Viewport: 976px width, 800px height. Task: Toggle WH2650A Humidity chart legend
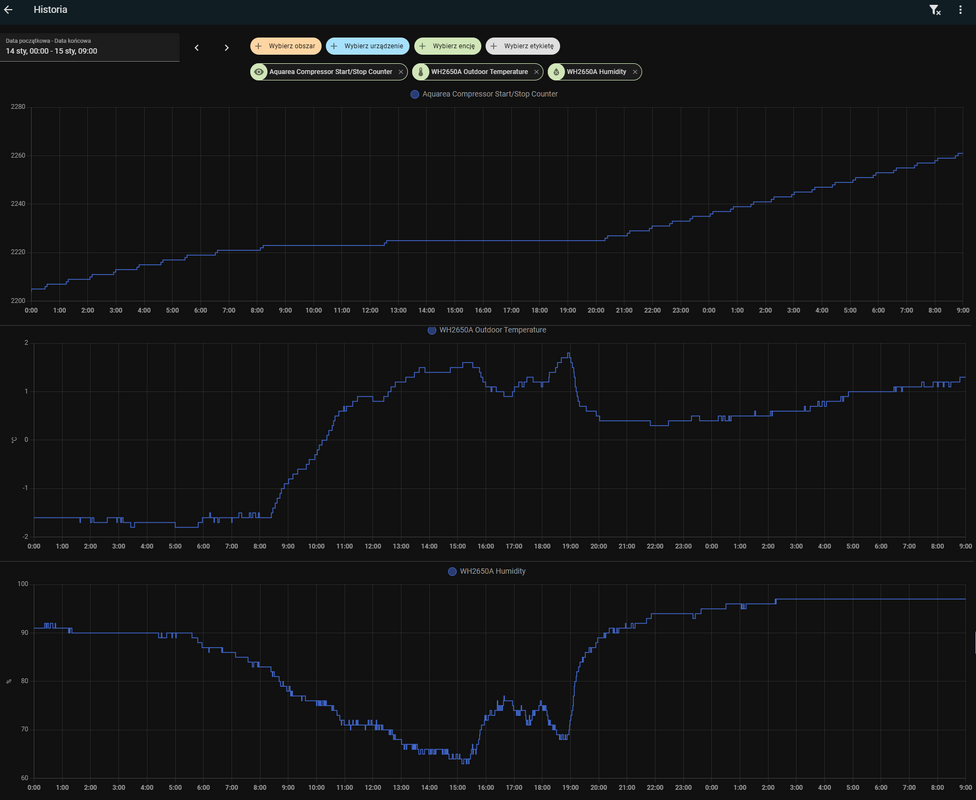point(487,571)
